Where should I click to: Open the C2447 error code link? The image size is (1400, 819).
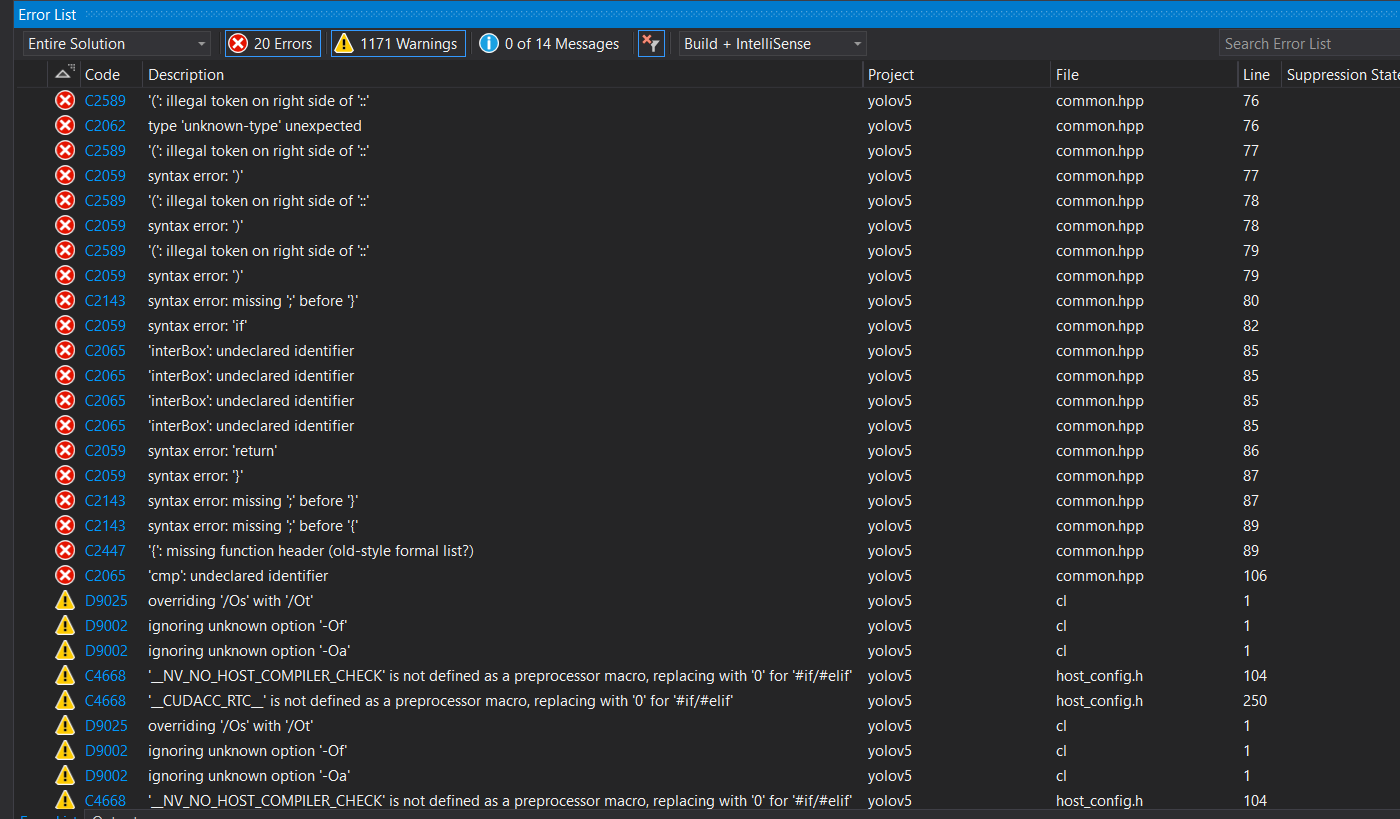pyautogui.click(x=105, y=551)
